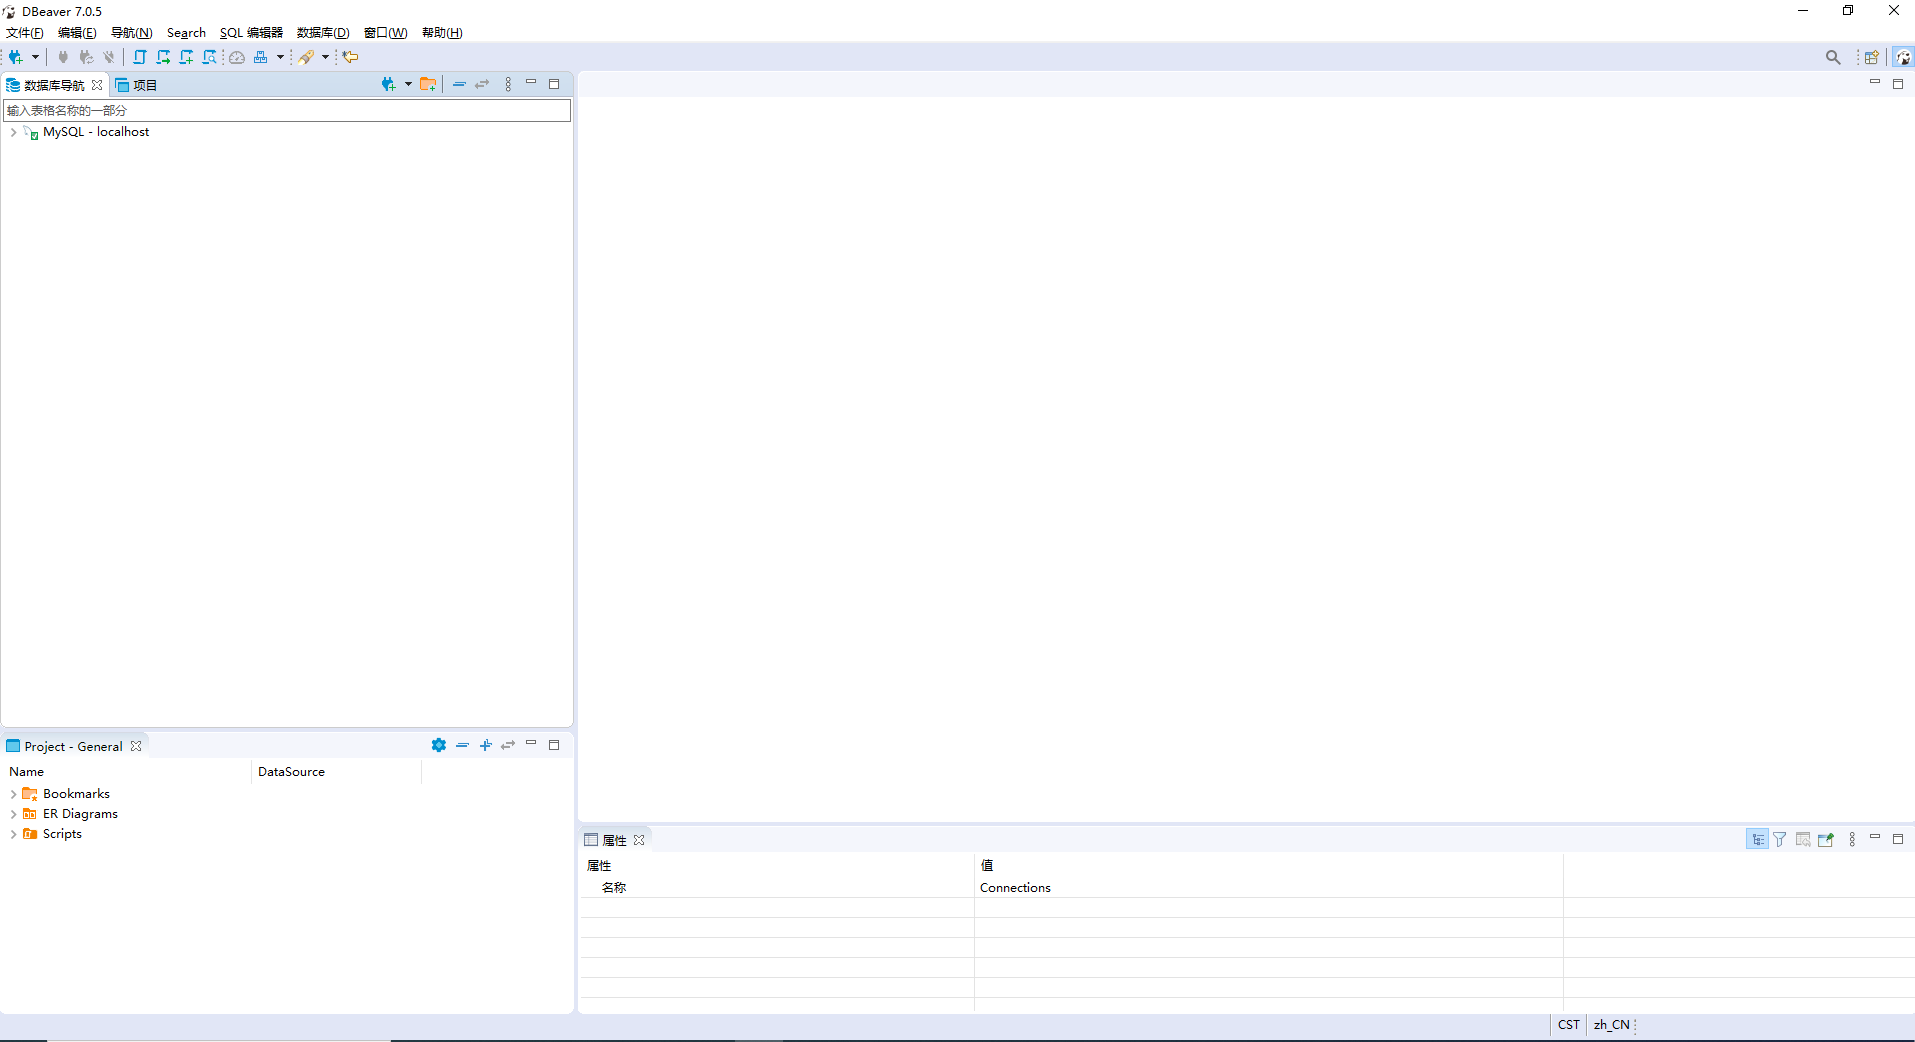Viewport: 1915px width, 1042px height.
Task: Click the New Connection plug icon in main toolbar
Action: [16, 57]
